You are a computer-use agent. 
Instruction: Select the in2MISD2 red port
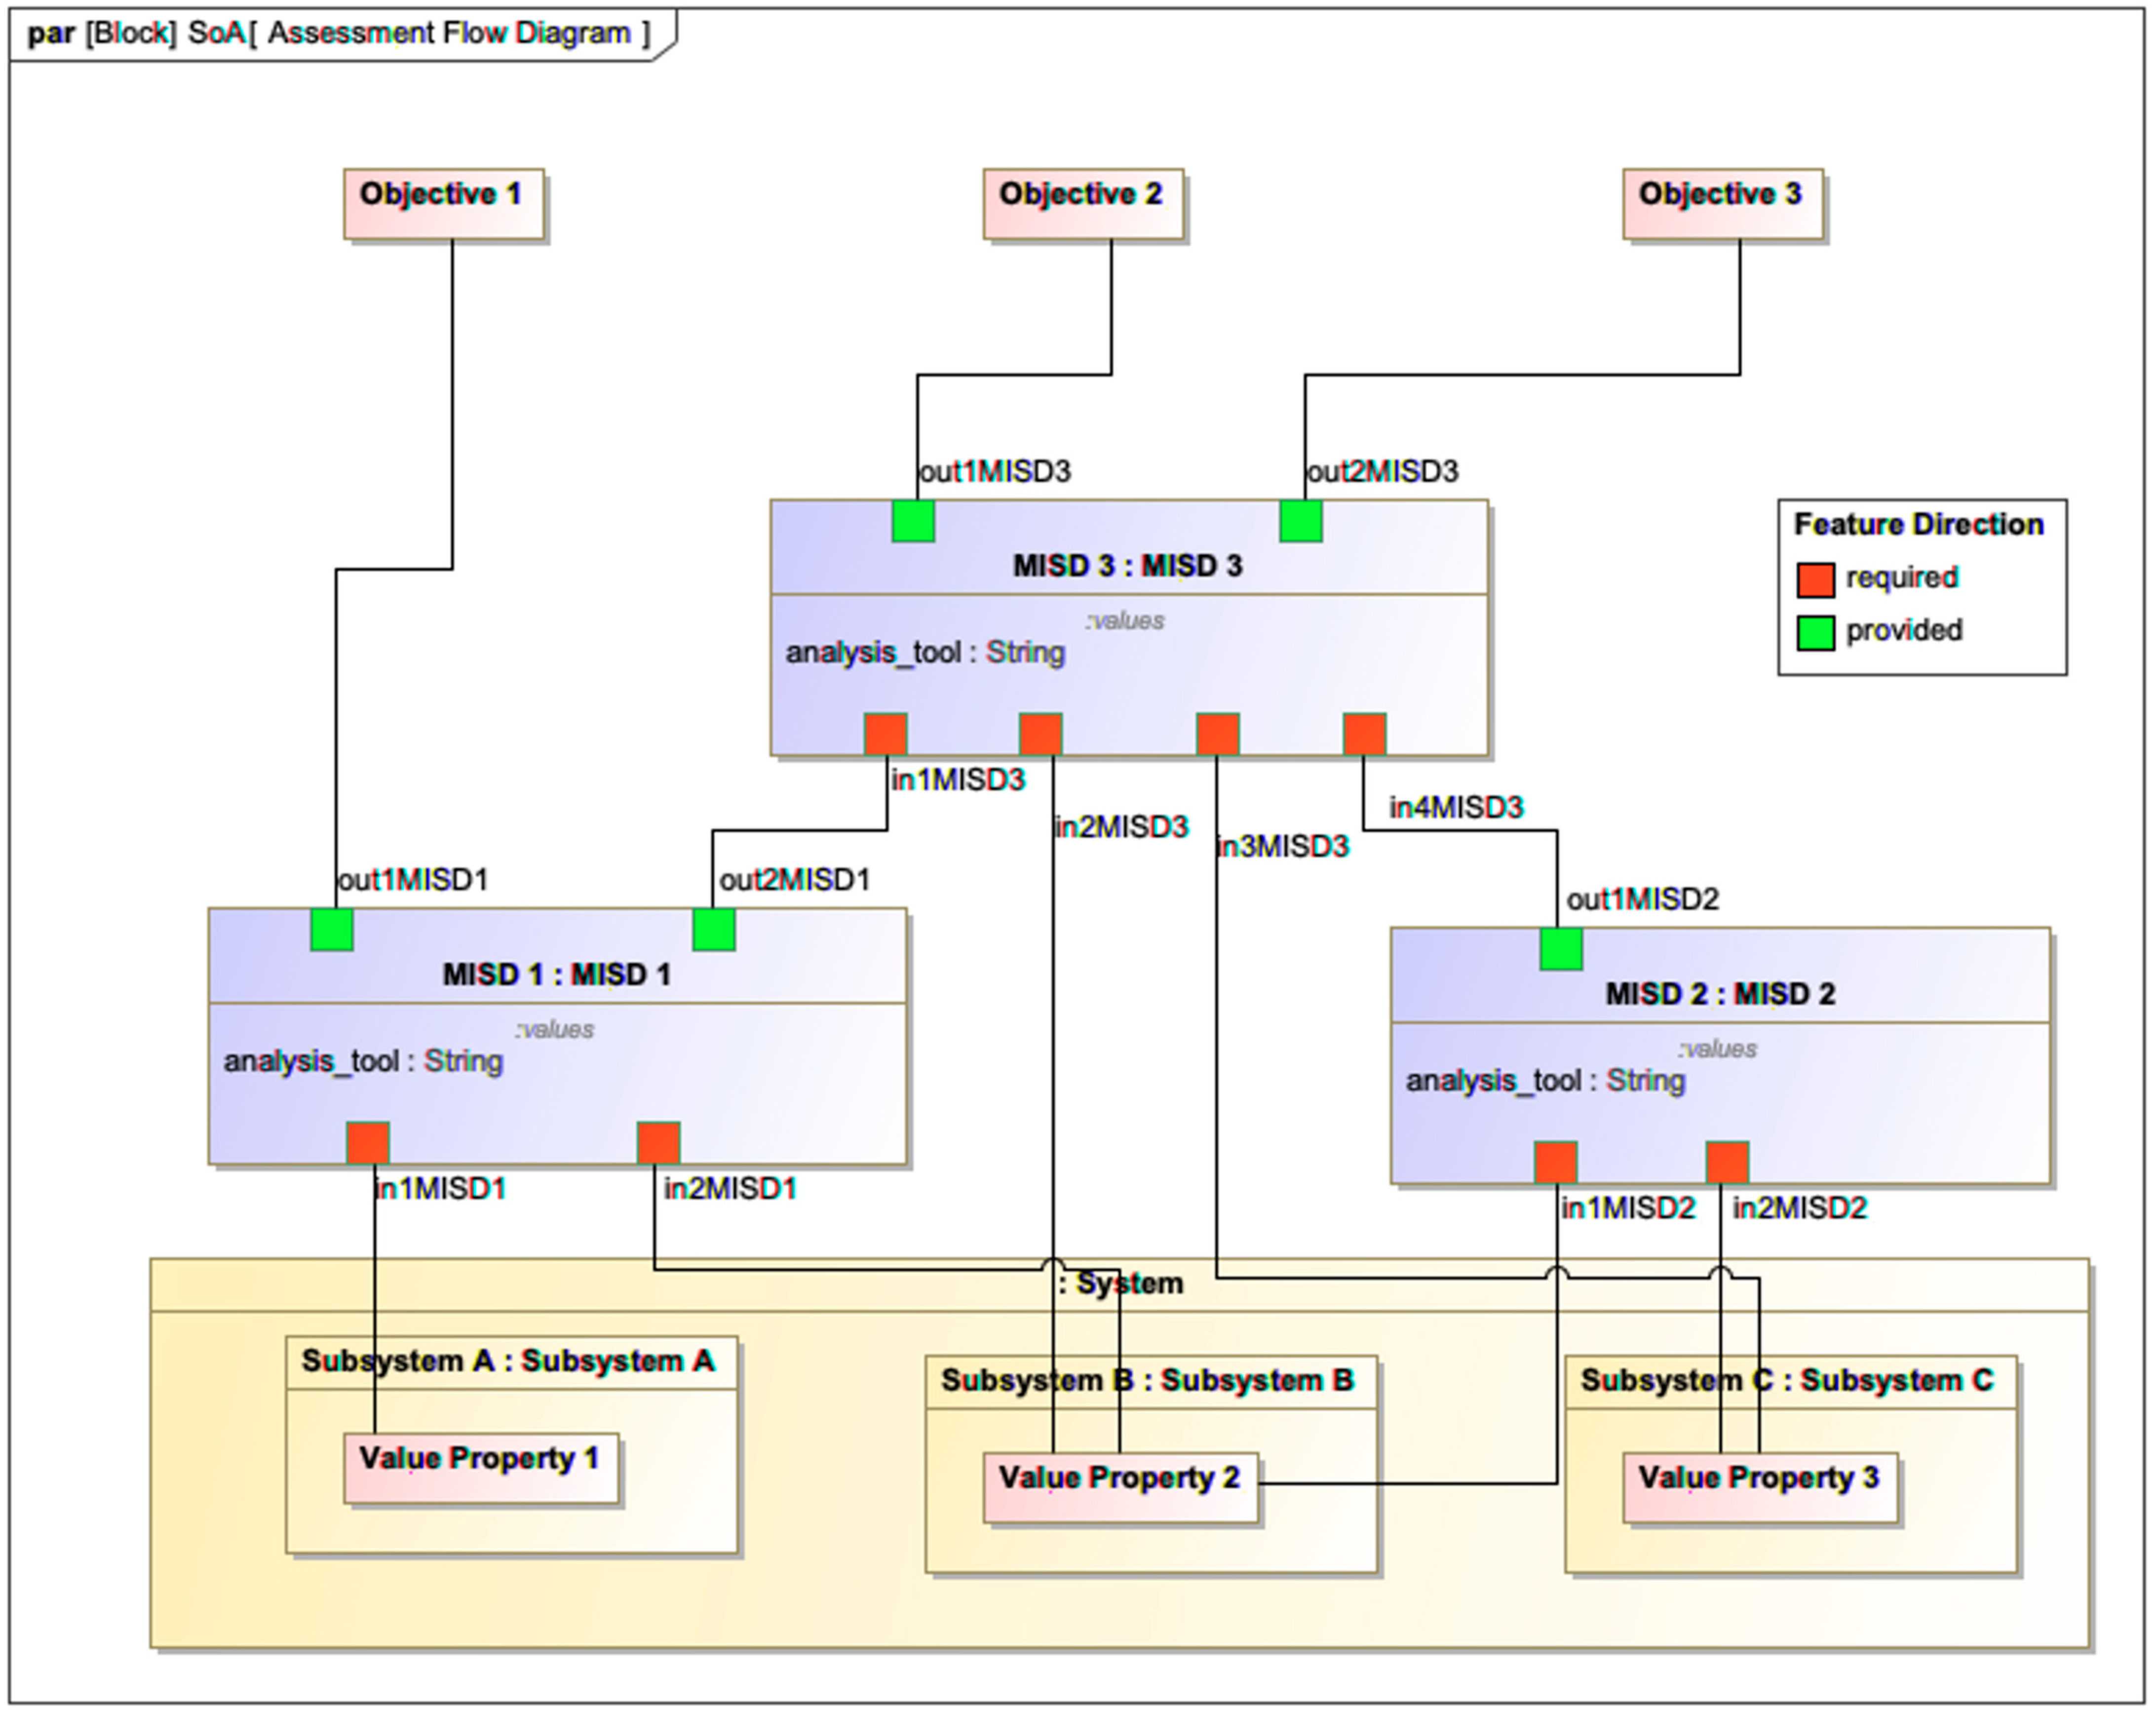[x=1727, y=1162]
